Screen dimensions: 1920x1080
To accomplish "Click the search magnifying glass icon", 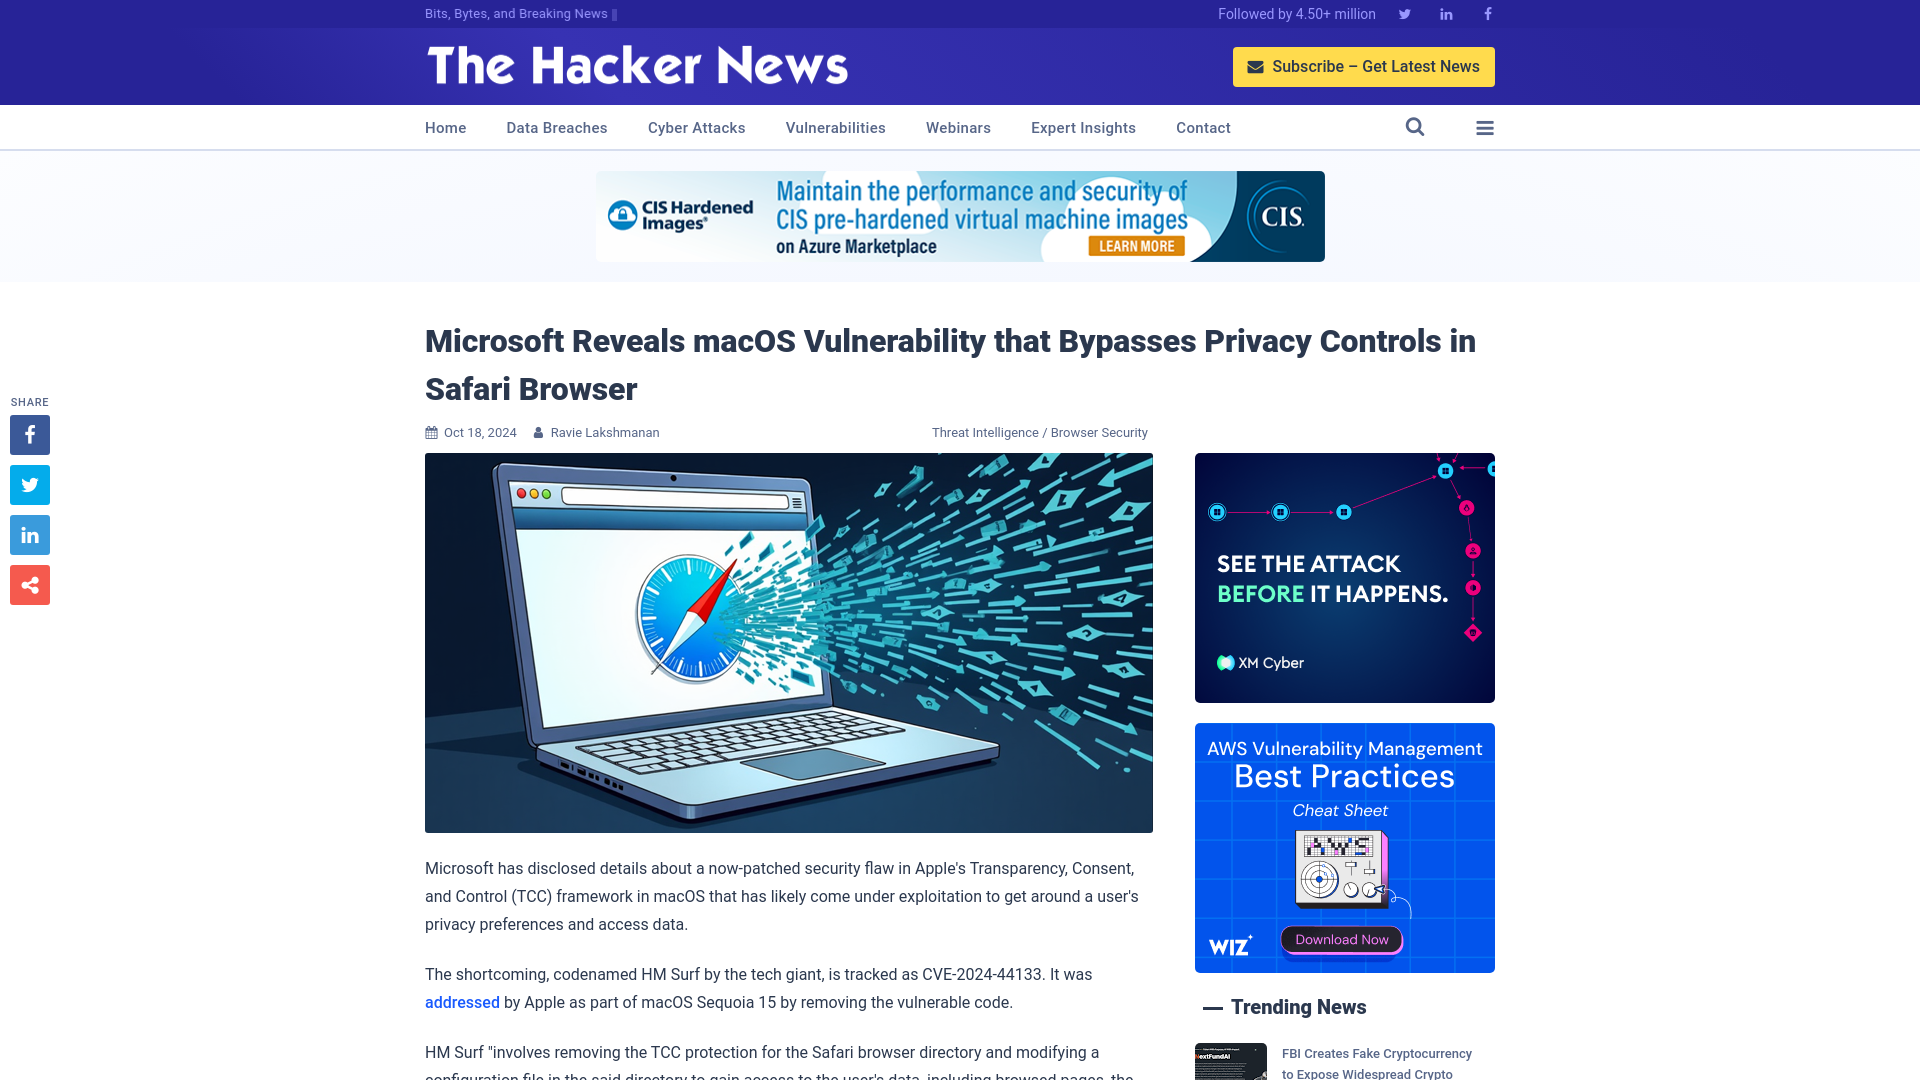I will click(x=1414, y=127).
